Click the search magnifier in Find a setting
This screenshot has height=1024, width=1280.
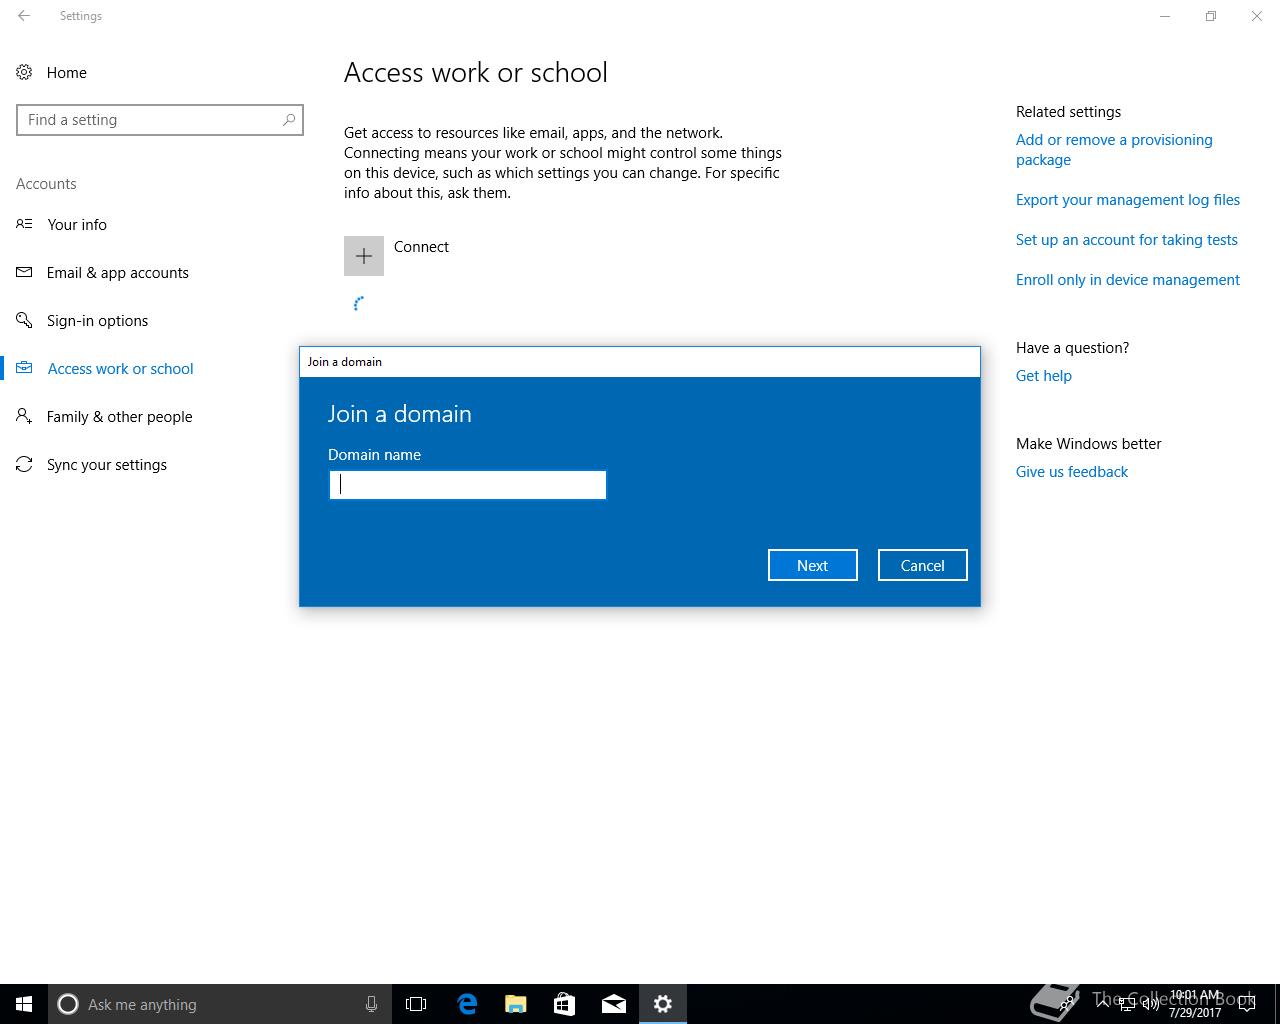[x=289, y=120]
